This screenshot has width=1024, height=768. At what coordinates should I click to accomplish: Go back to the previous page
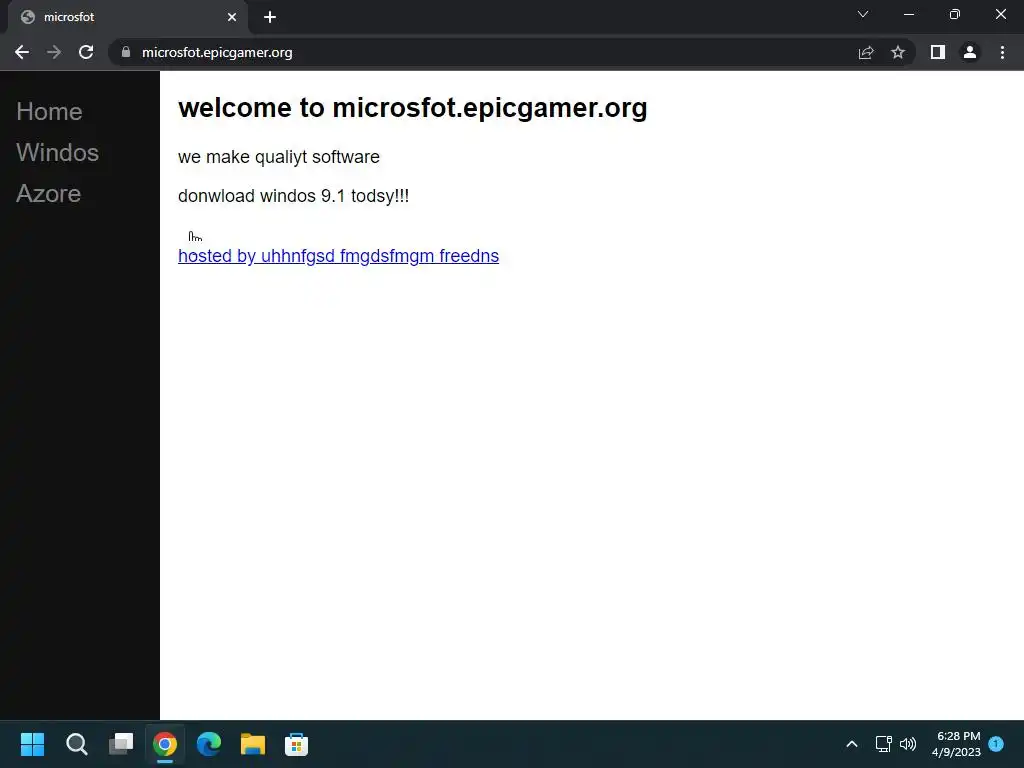22,52
